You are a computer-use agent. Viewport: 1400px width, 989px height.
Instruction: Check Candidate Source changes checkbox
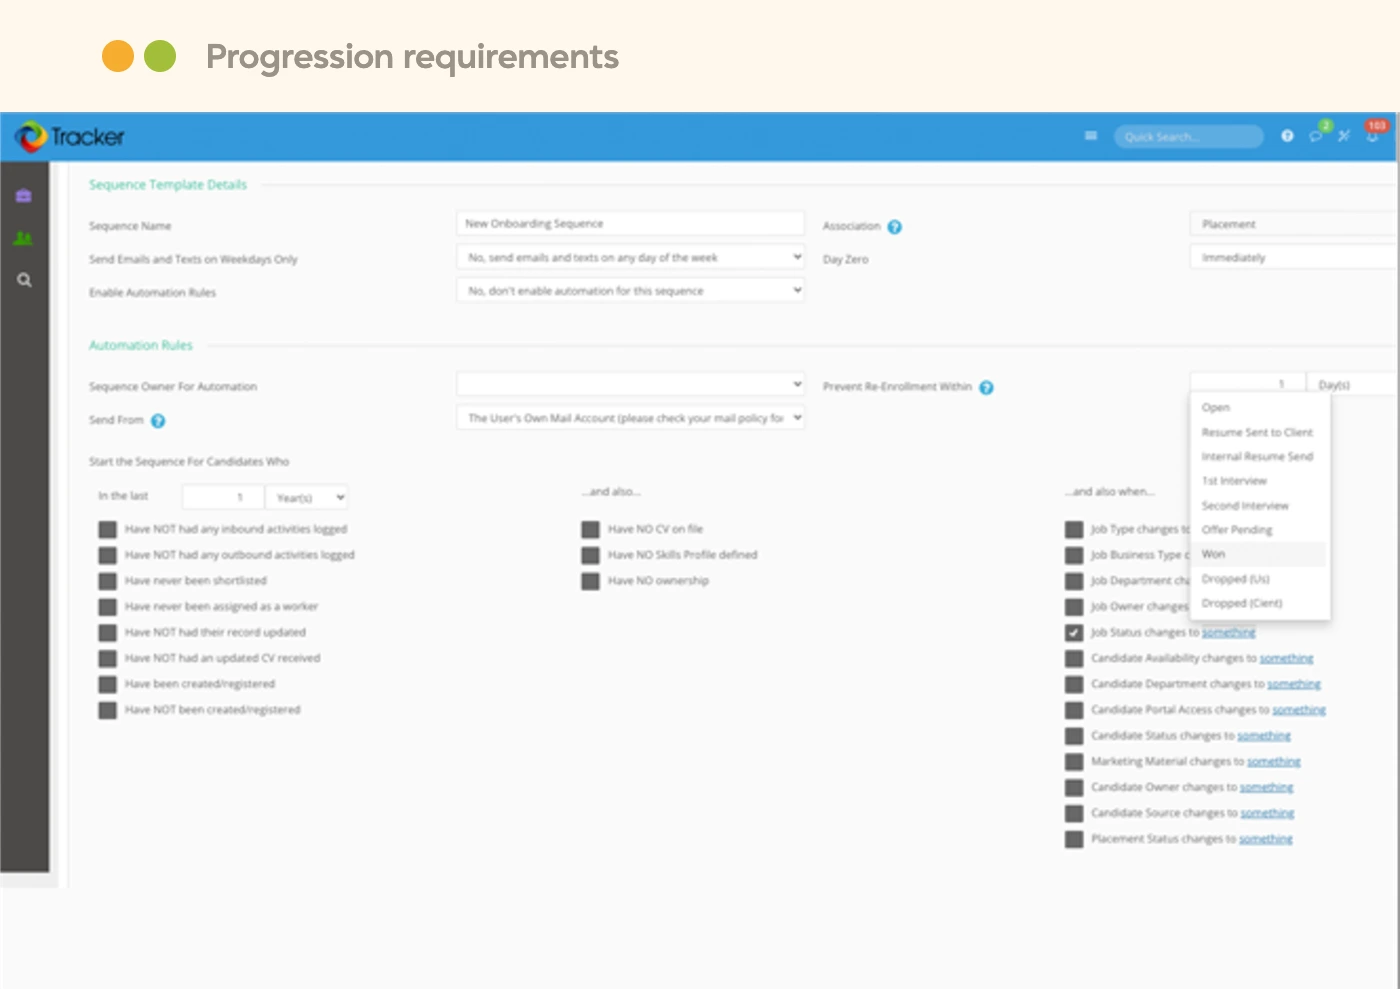[1074, 814]
